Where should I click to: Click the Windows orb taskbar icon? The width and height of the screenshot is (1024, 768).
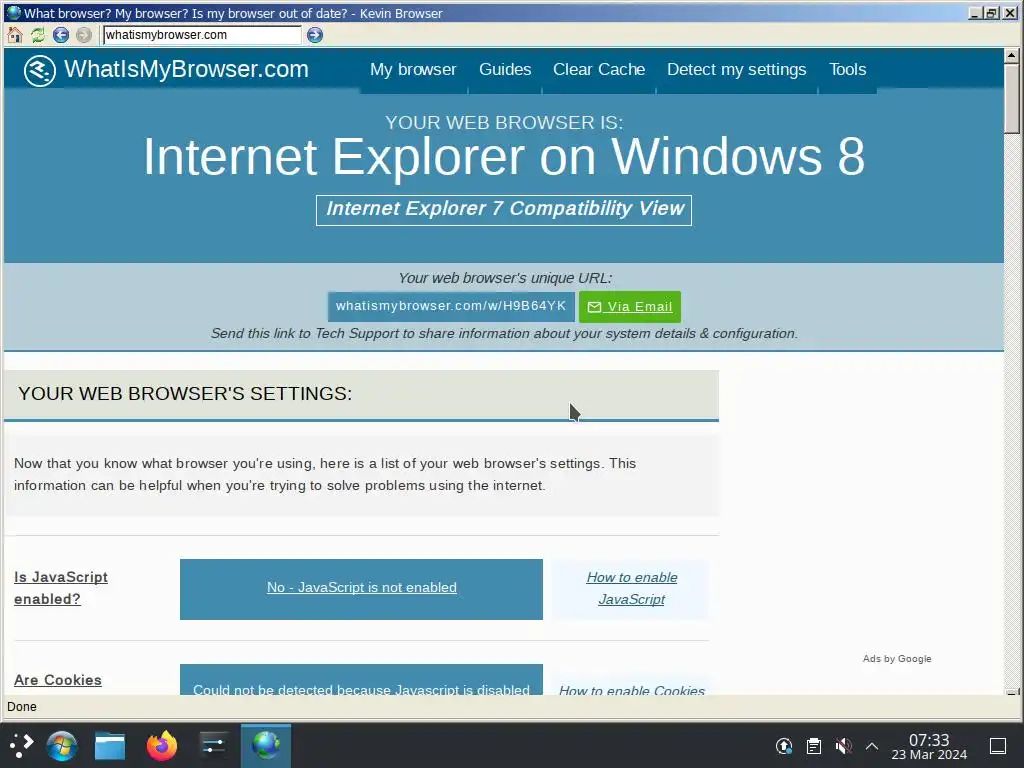(x=62, y=745)
